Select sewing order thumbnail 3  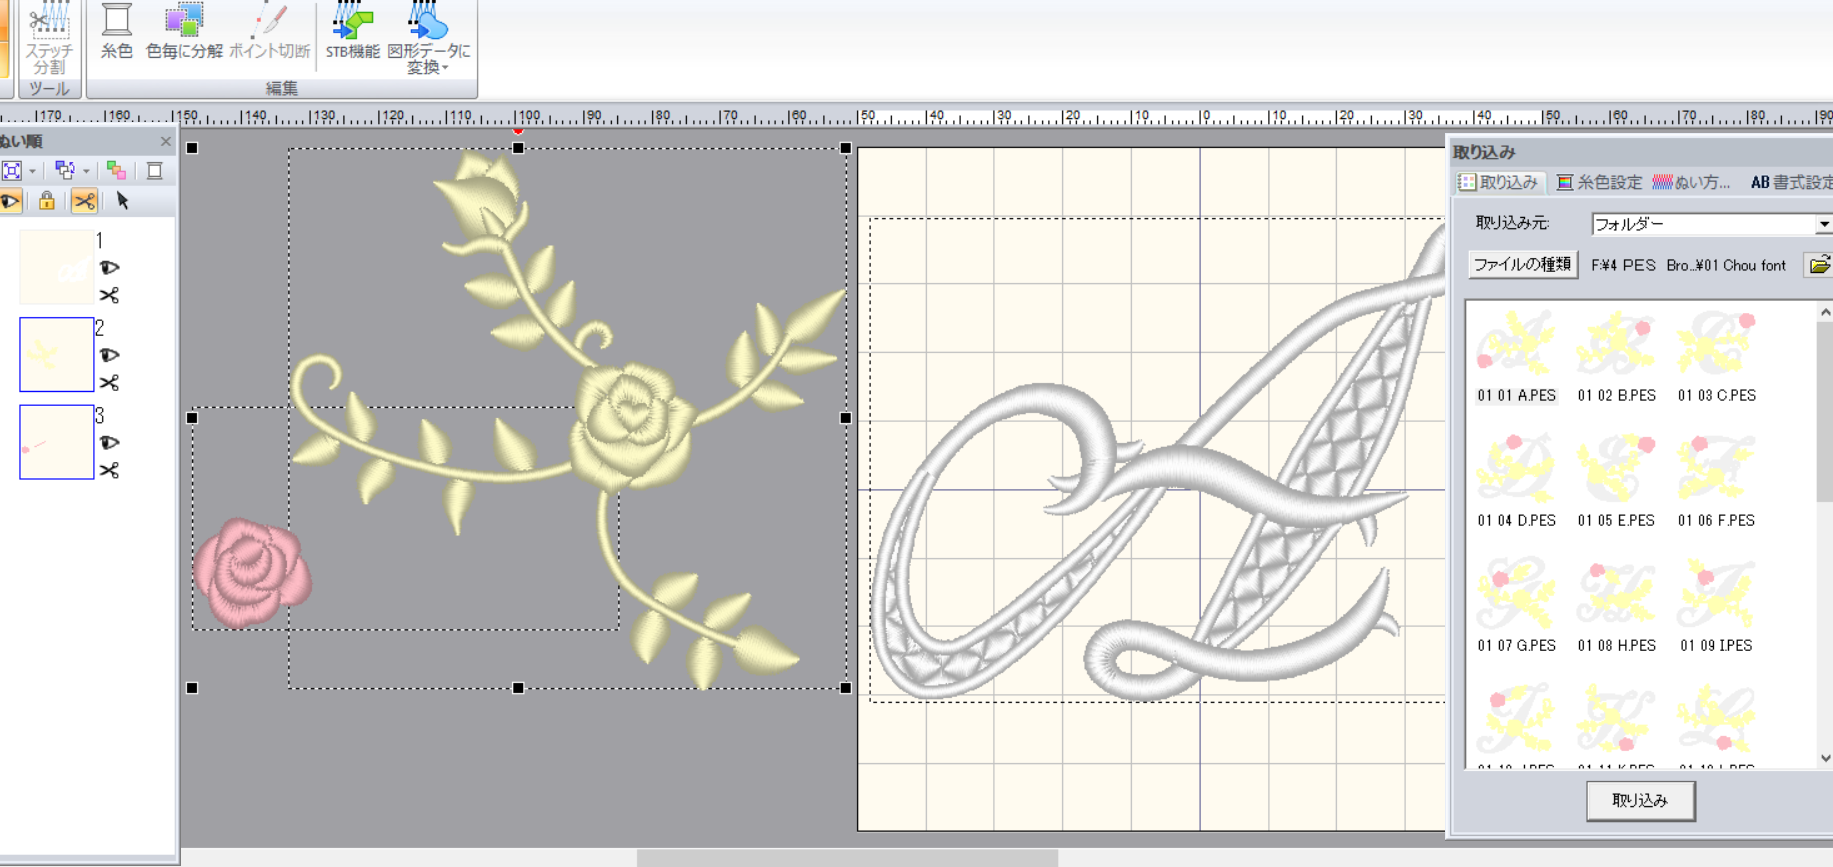pos(56,441)
